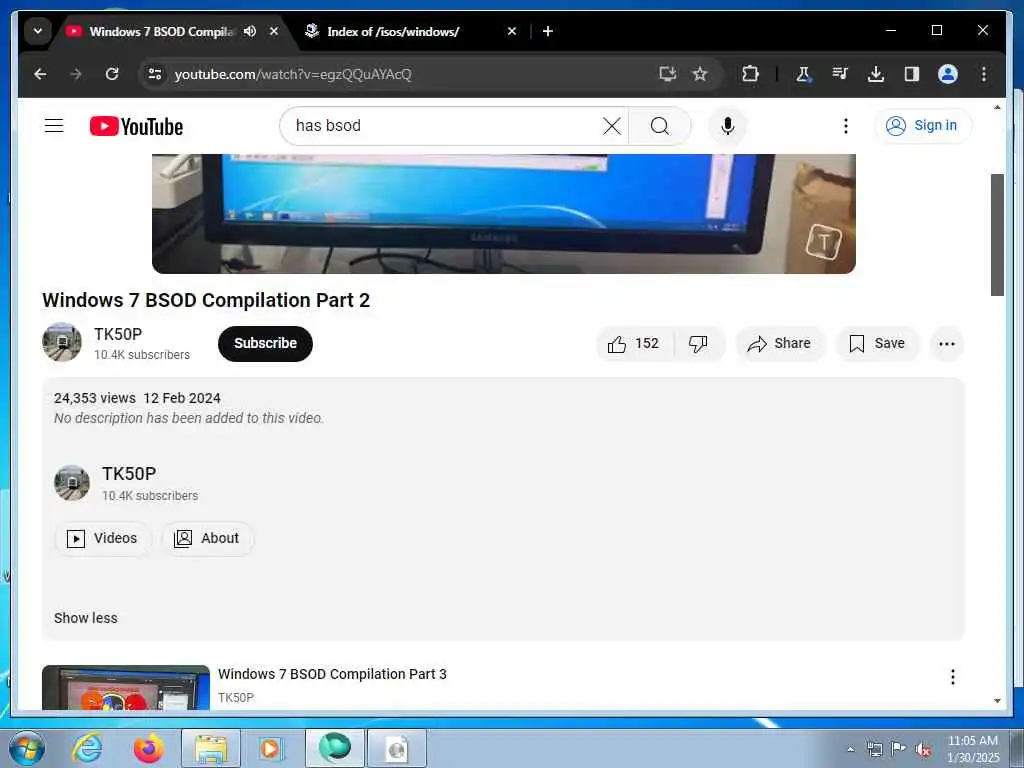Open browser Downloads icon

click(x=876, y=74)
